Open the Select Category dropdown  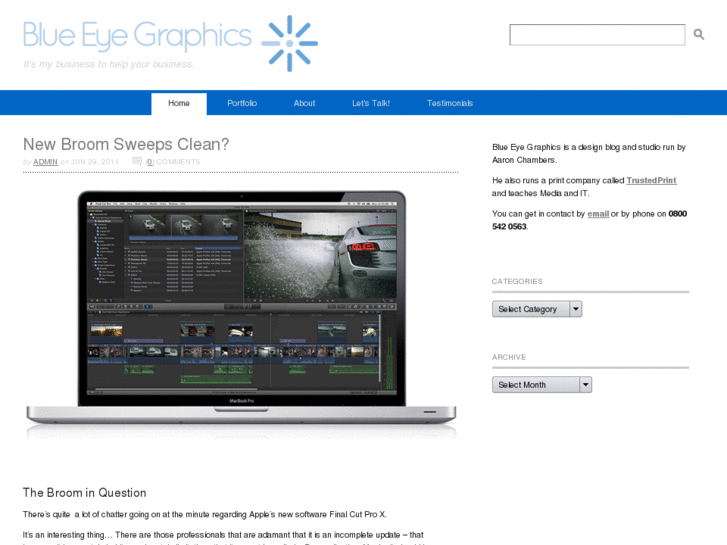(x=537, y=309)
